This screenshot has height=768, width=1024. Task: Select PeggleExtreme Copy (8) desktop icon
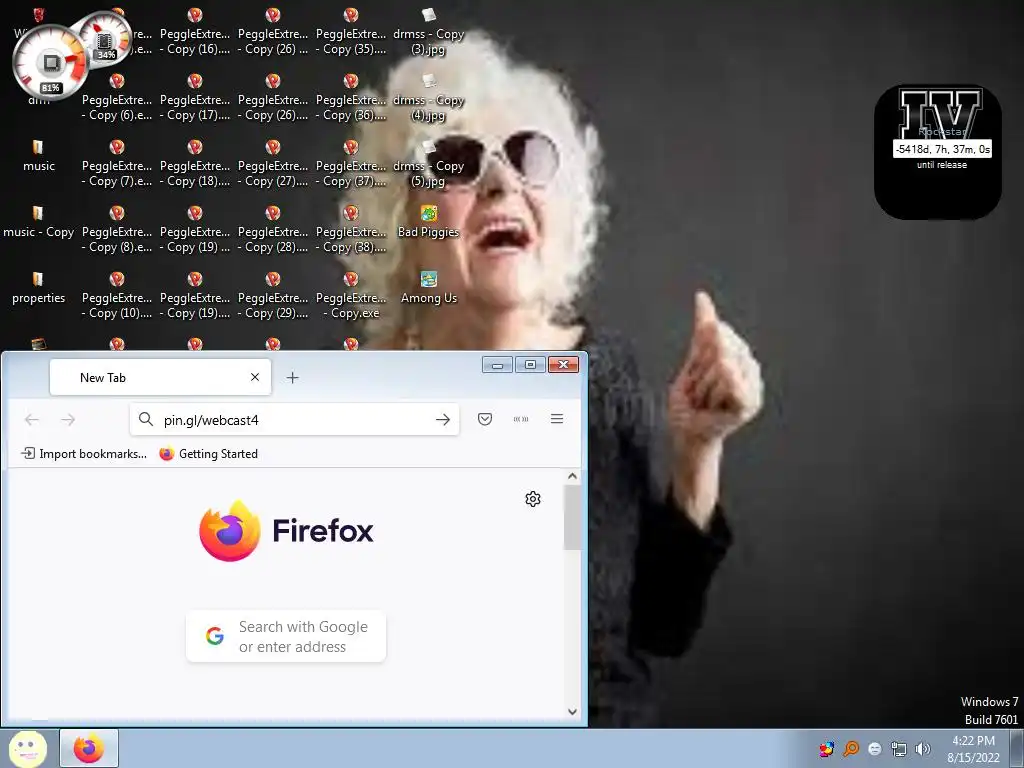point(117,229)
